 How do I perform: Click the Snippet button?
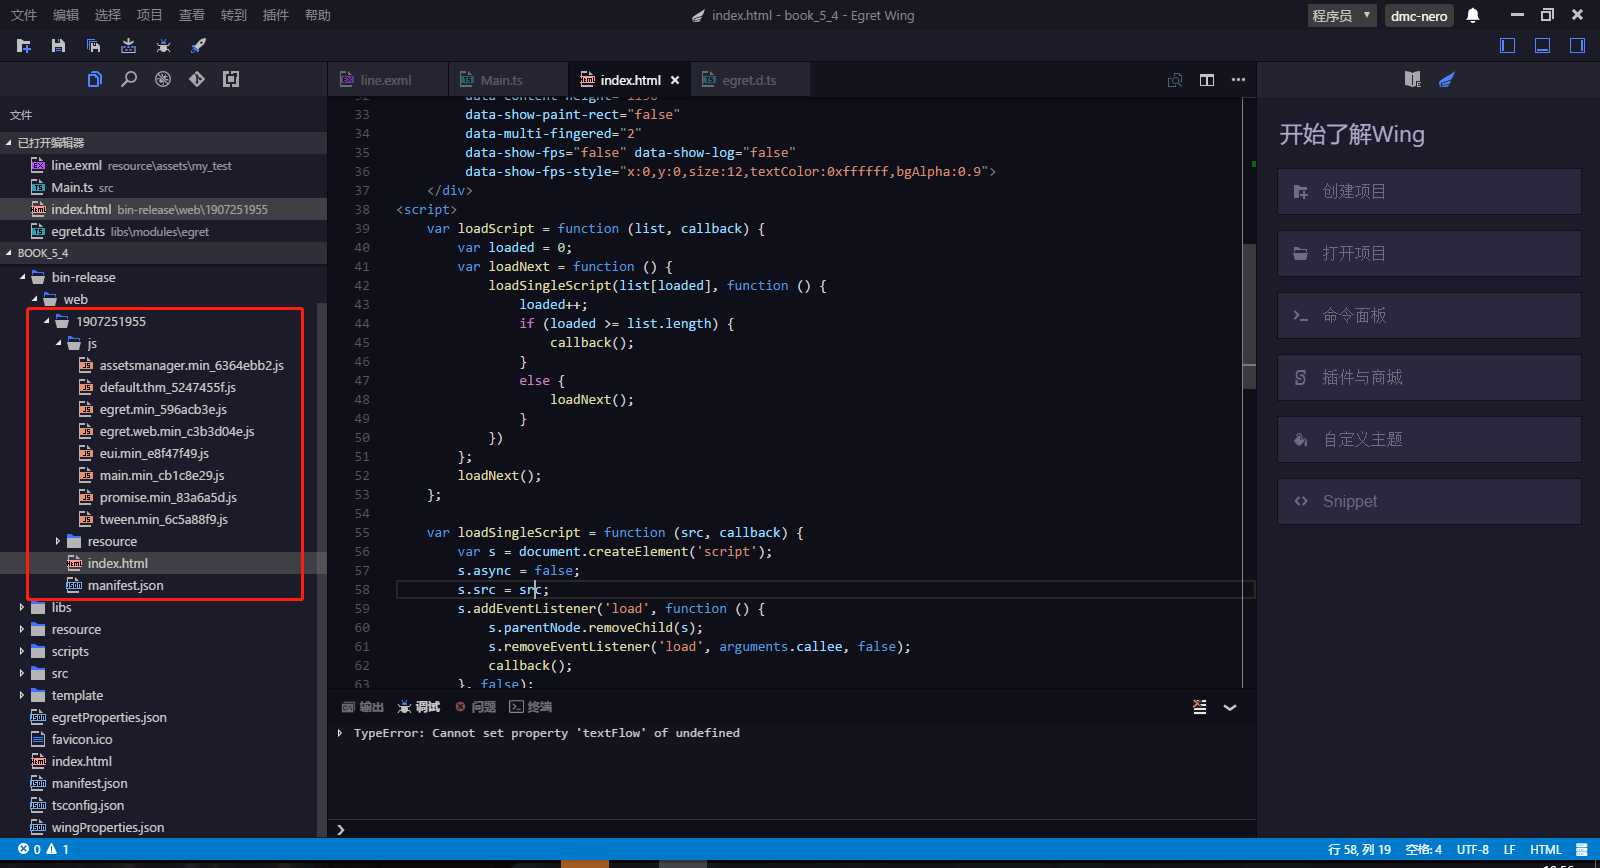1429,501
